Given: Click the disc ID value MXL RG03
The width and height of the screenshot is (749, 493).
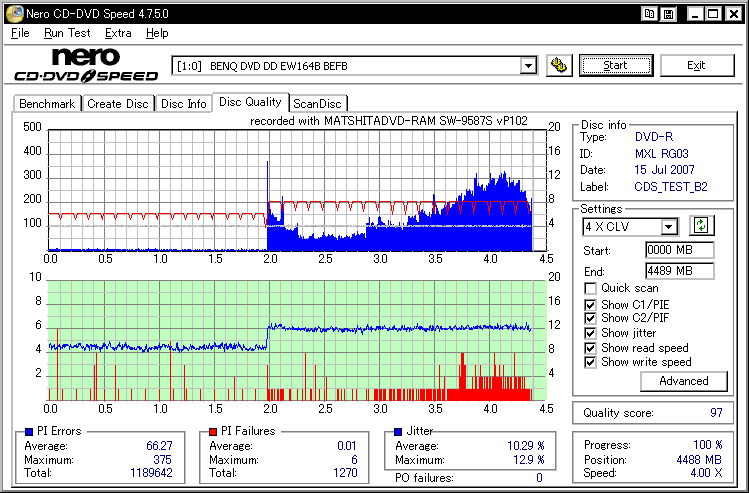Looking at the screenshot, I should (x=662, y=154).
